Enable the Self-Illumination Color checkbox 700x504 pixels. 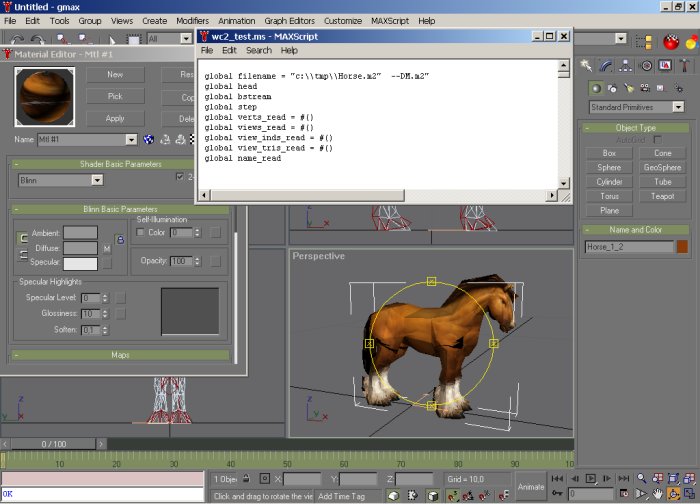pyautogui.click(x=140, y=232)
